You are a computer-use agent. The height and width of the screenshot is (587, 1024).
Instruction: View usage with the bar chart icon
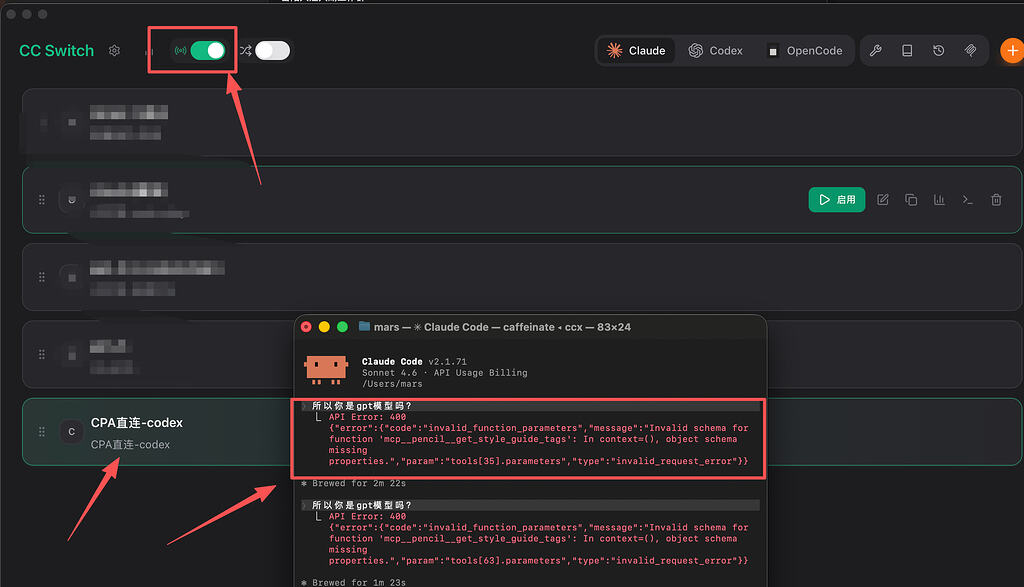[x=939, y=200]
